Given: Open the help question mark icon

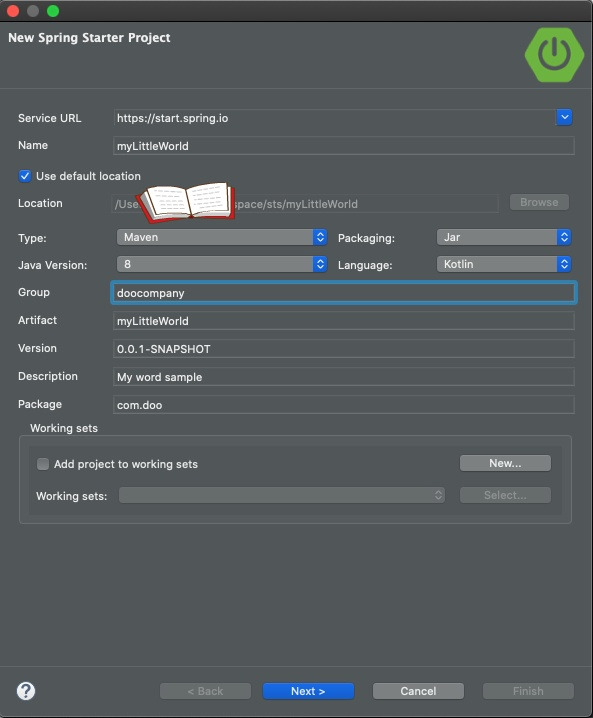Looking at the screenshot, I should pyautogui.click(x=26, y=691).
